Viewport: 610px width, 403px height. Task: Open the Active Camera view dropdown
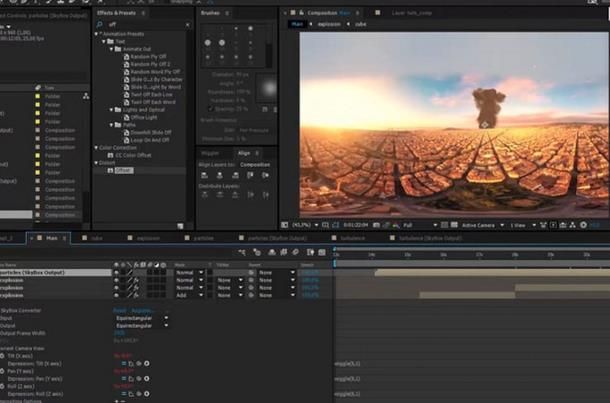pyautogui.click(x=483, y=225)
